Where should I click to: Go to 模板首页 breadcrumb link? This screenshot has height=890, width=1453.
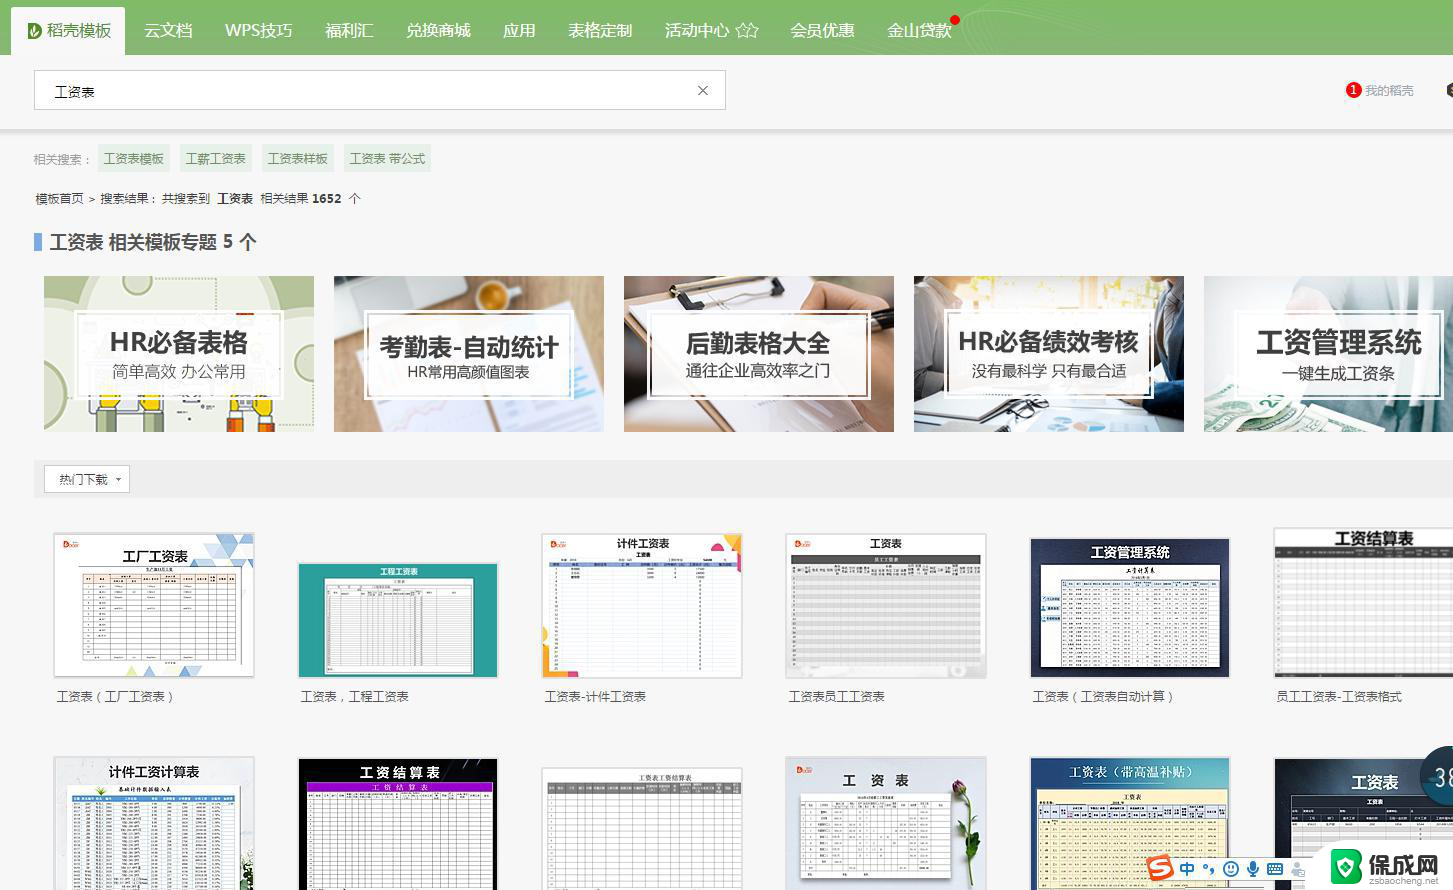click(59, 199)
